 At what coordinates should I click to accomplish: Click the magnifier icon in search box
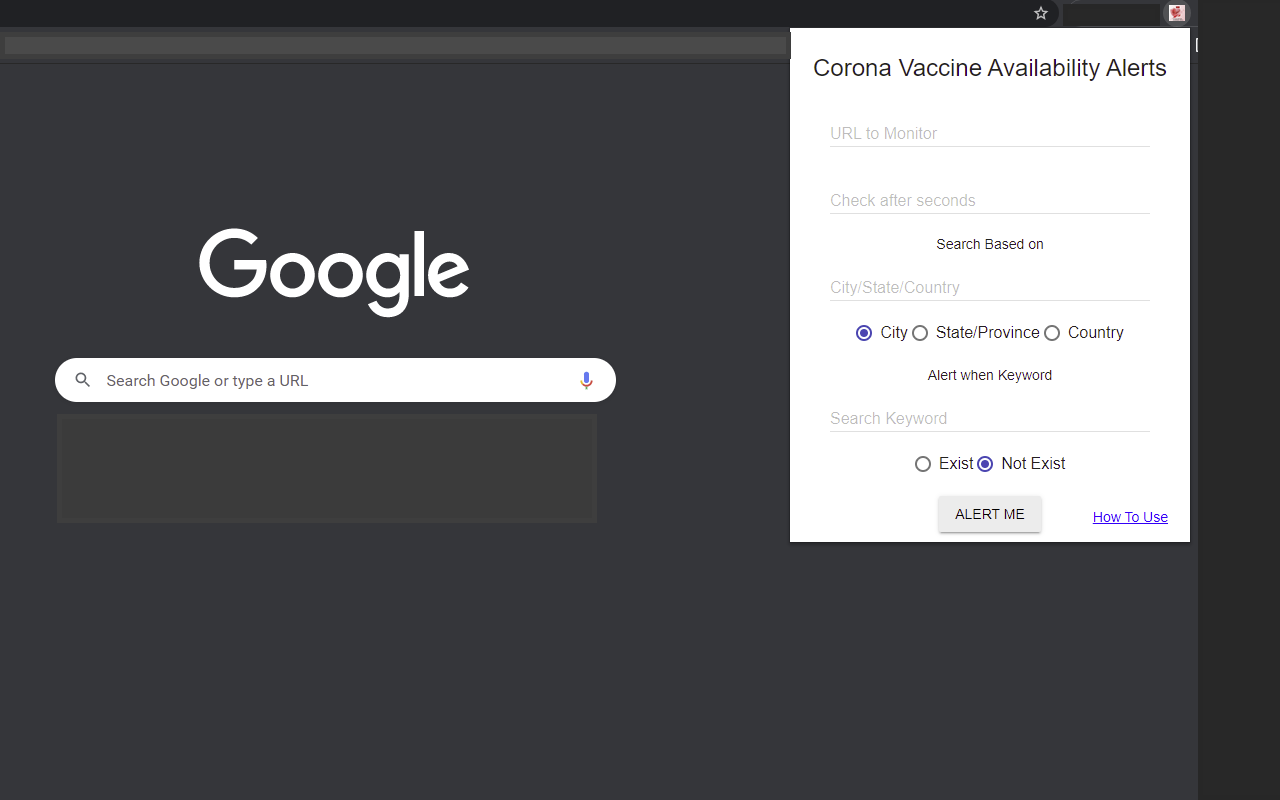83,380
